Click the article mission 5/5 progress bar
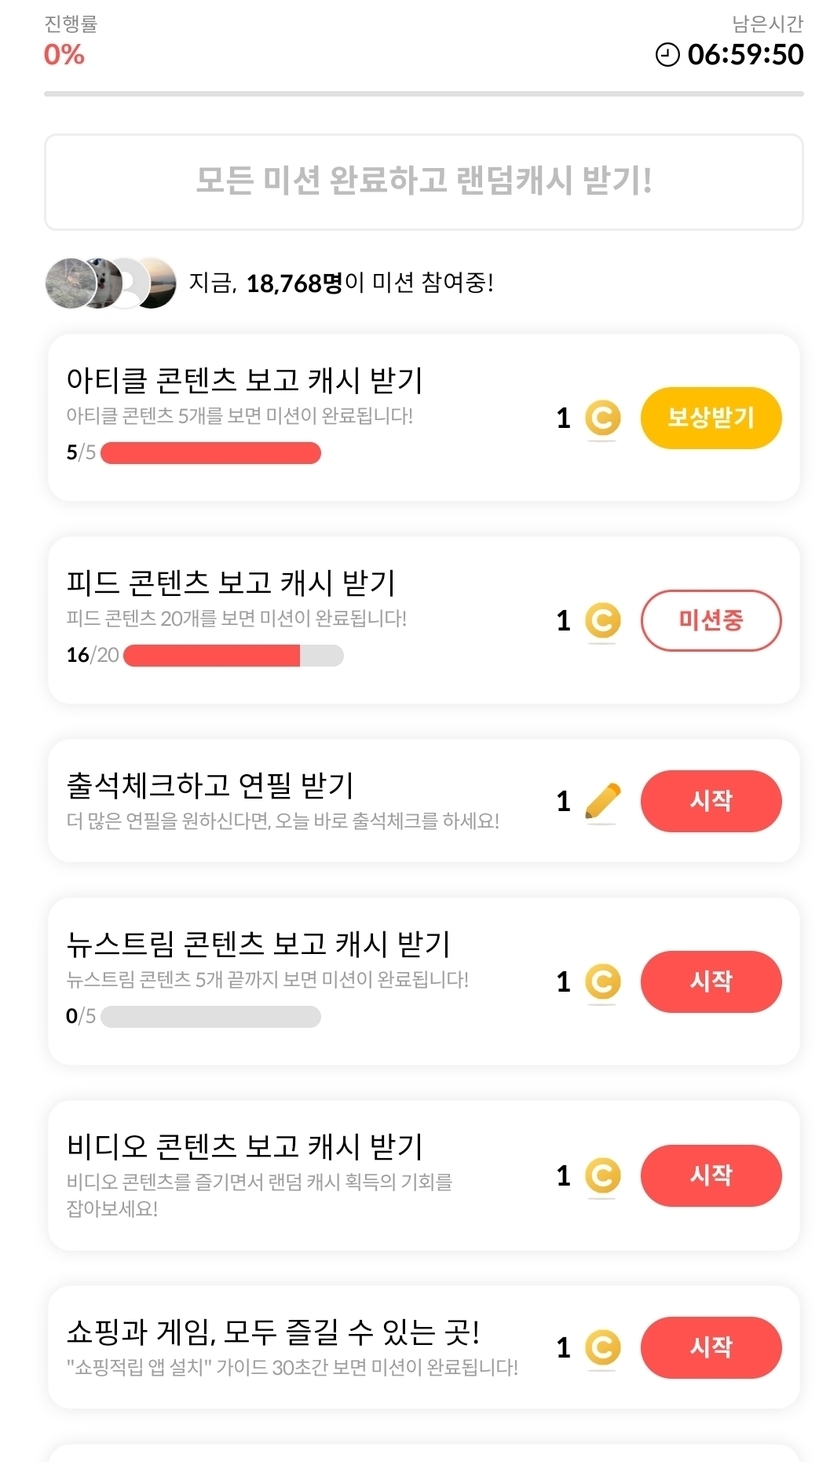 (211, 453)
